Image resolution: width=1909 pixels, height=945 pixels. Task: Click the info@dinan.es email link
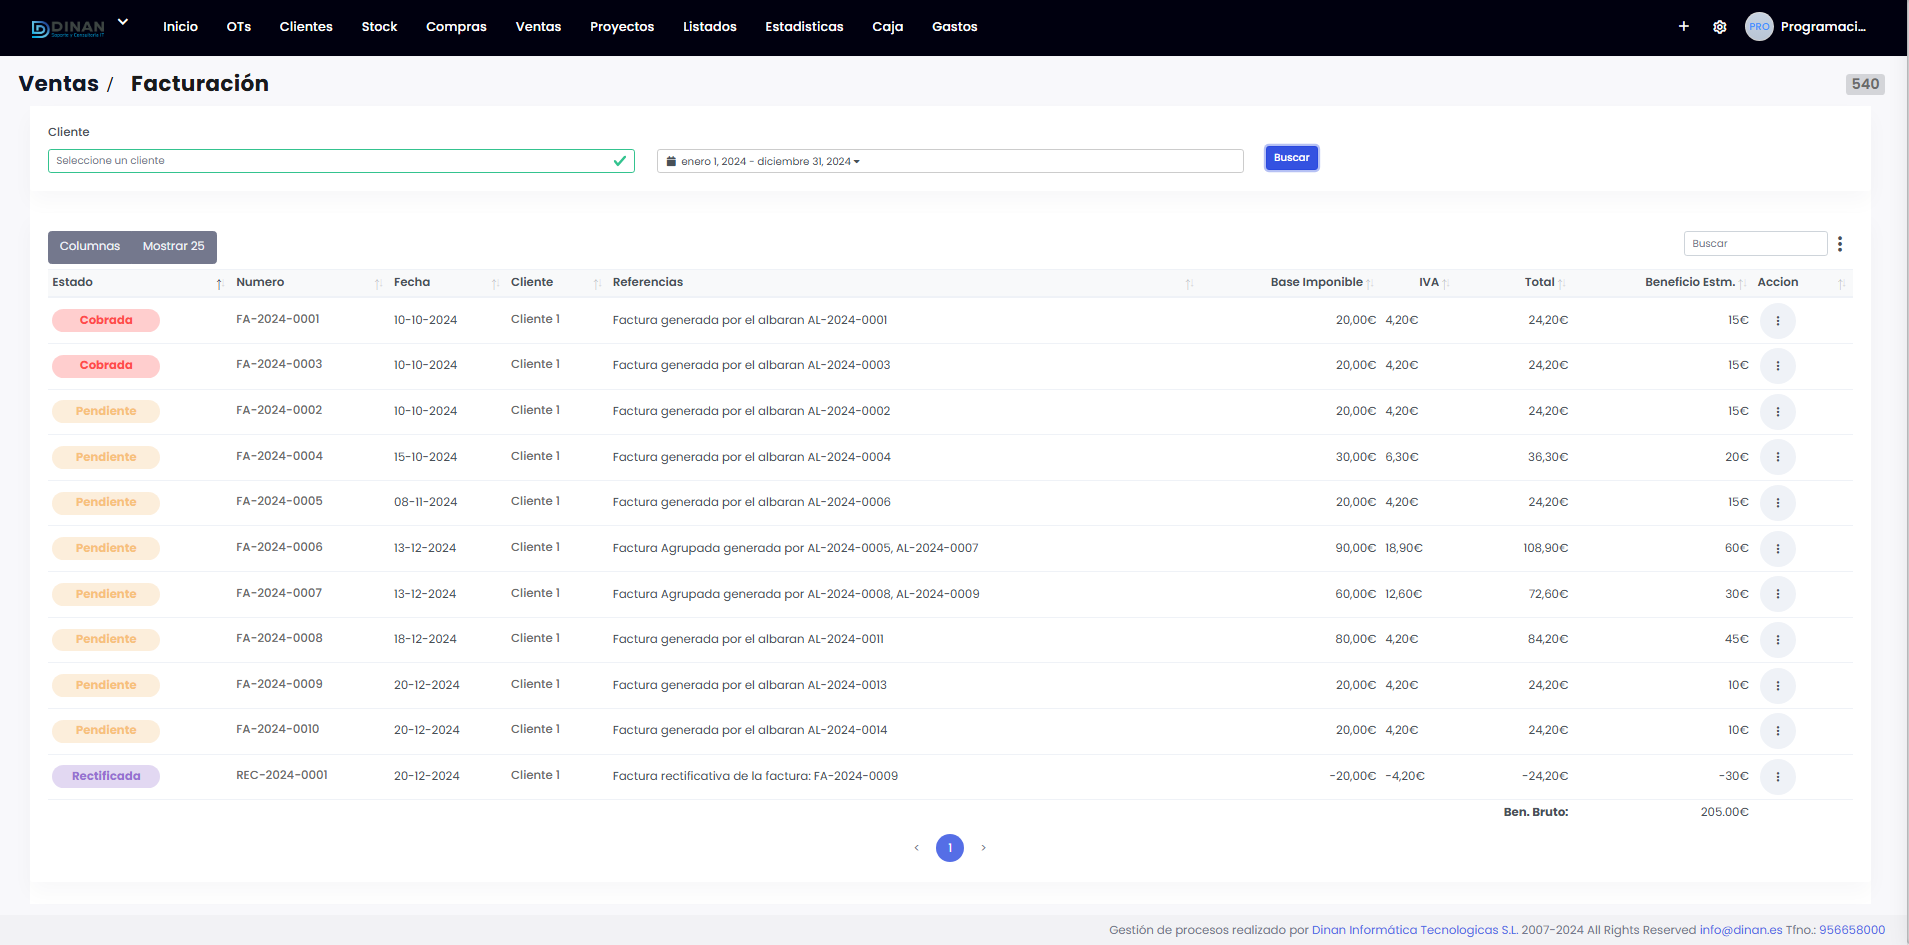(x=1741, y=929)
